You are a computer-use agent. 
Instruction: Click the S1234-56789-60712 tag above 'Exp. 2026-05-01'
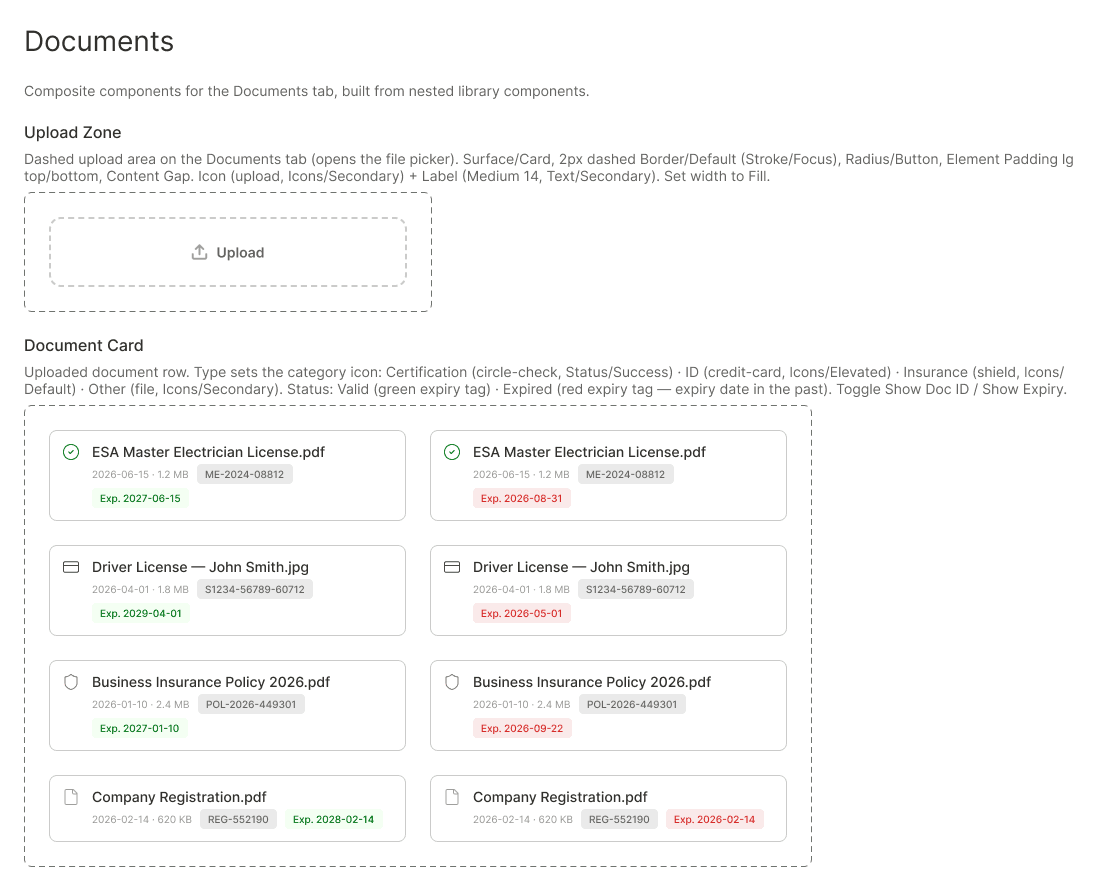click(636, 589)
